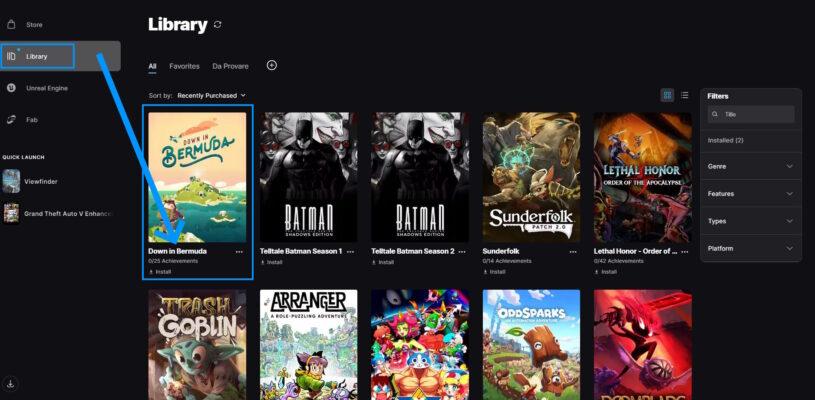Open the Unreal Engine sidebar entry
The image size is (815, 400).
(x=37, y=88)
